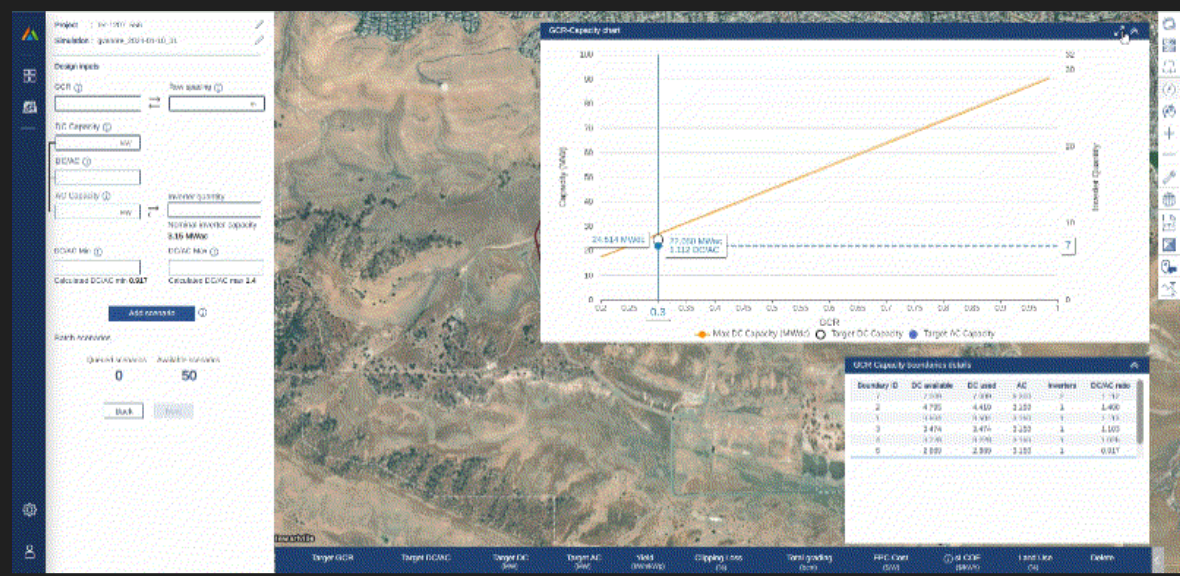The height and width of the screenshot is (576, 1180).
Task: Click the GCR input field
Action: pos(98,103)
